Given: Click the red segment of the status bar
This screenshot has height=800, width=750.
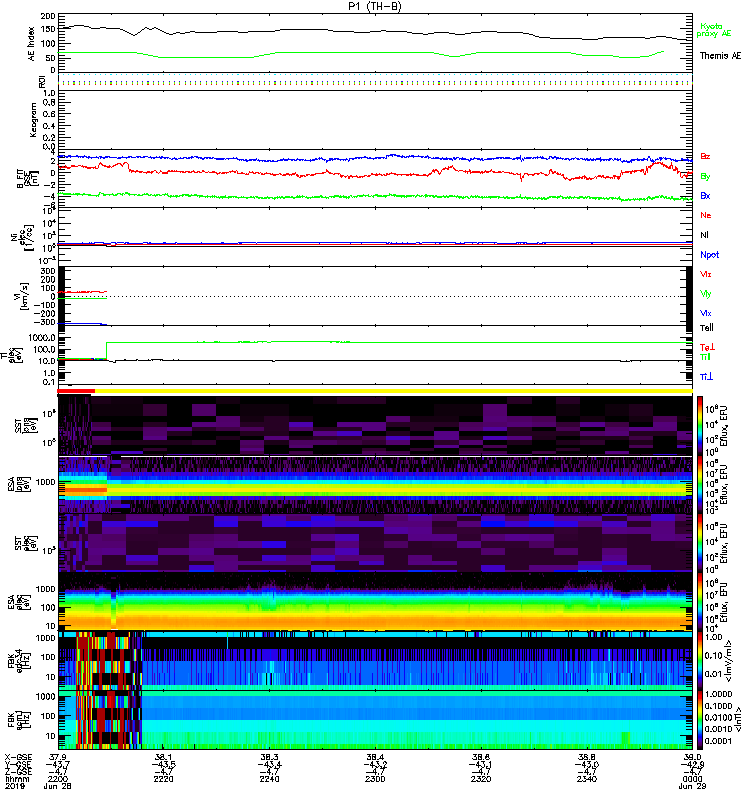Looking at the screenshot, I should click(x=76, y=391).
